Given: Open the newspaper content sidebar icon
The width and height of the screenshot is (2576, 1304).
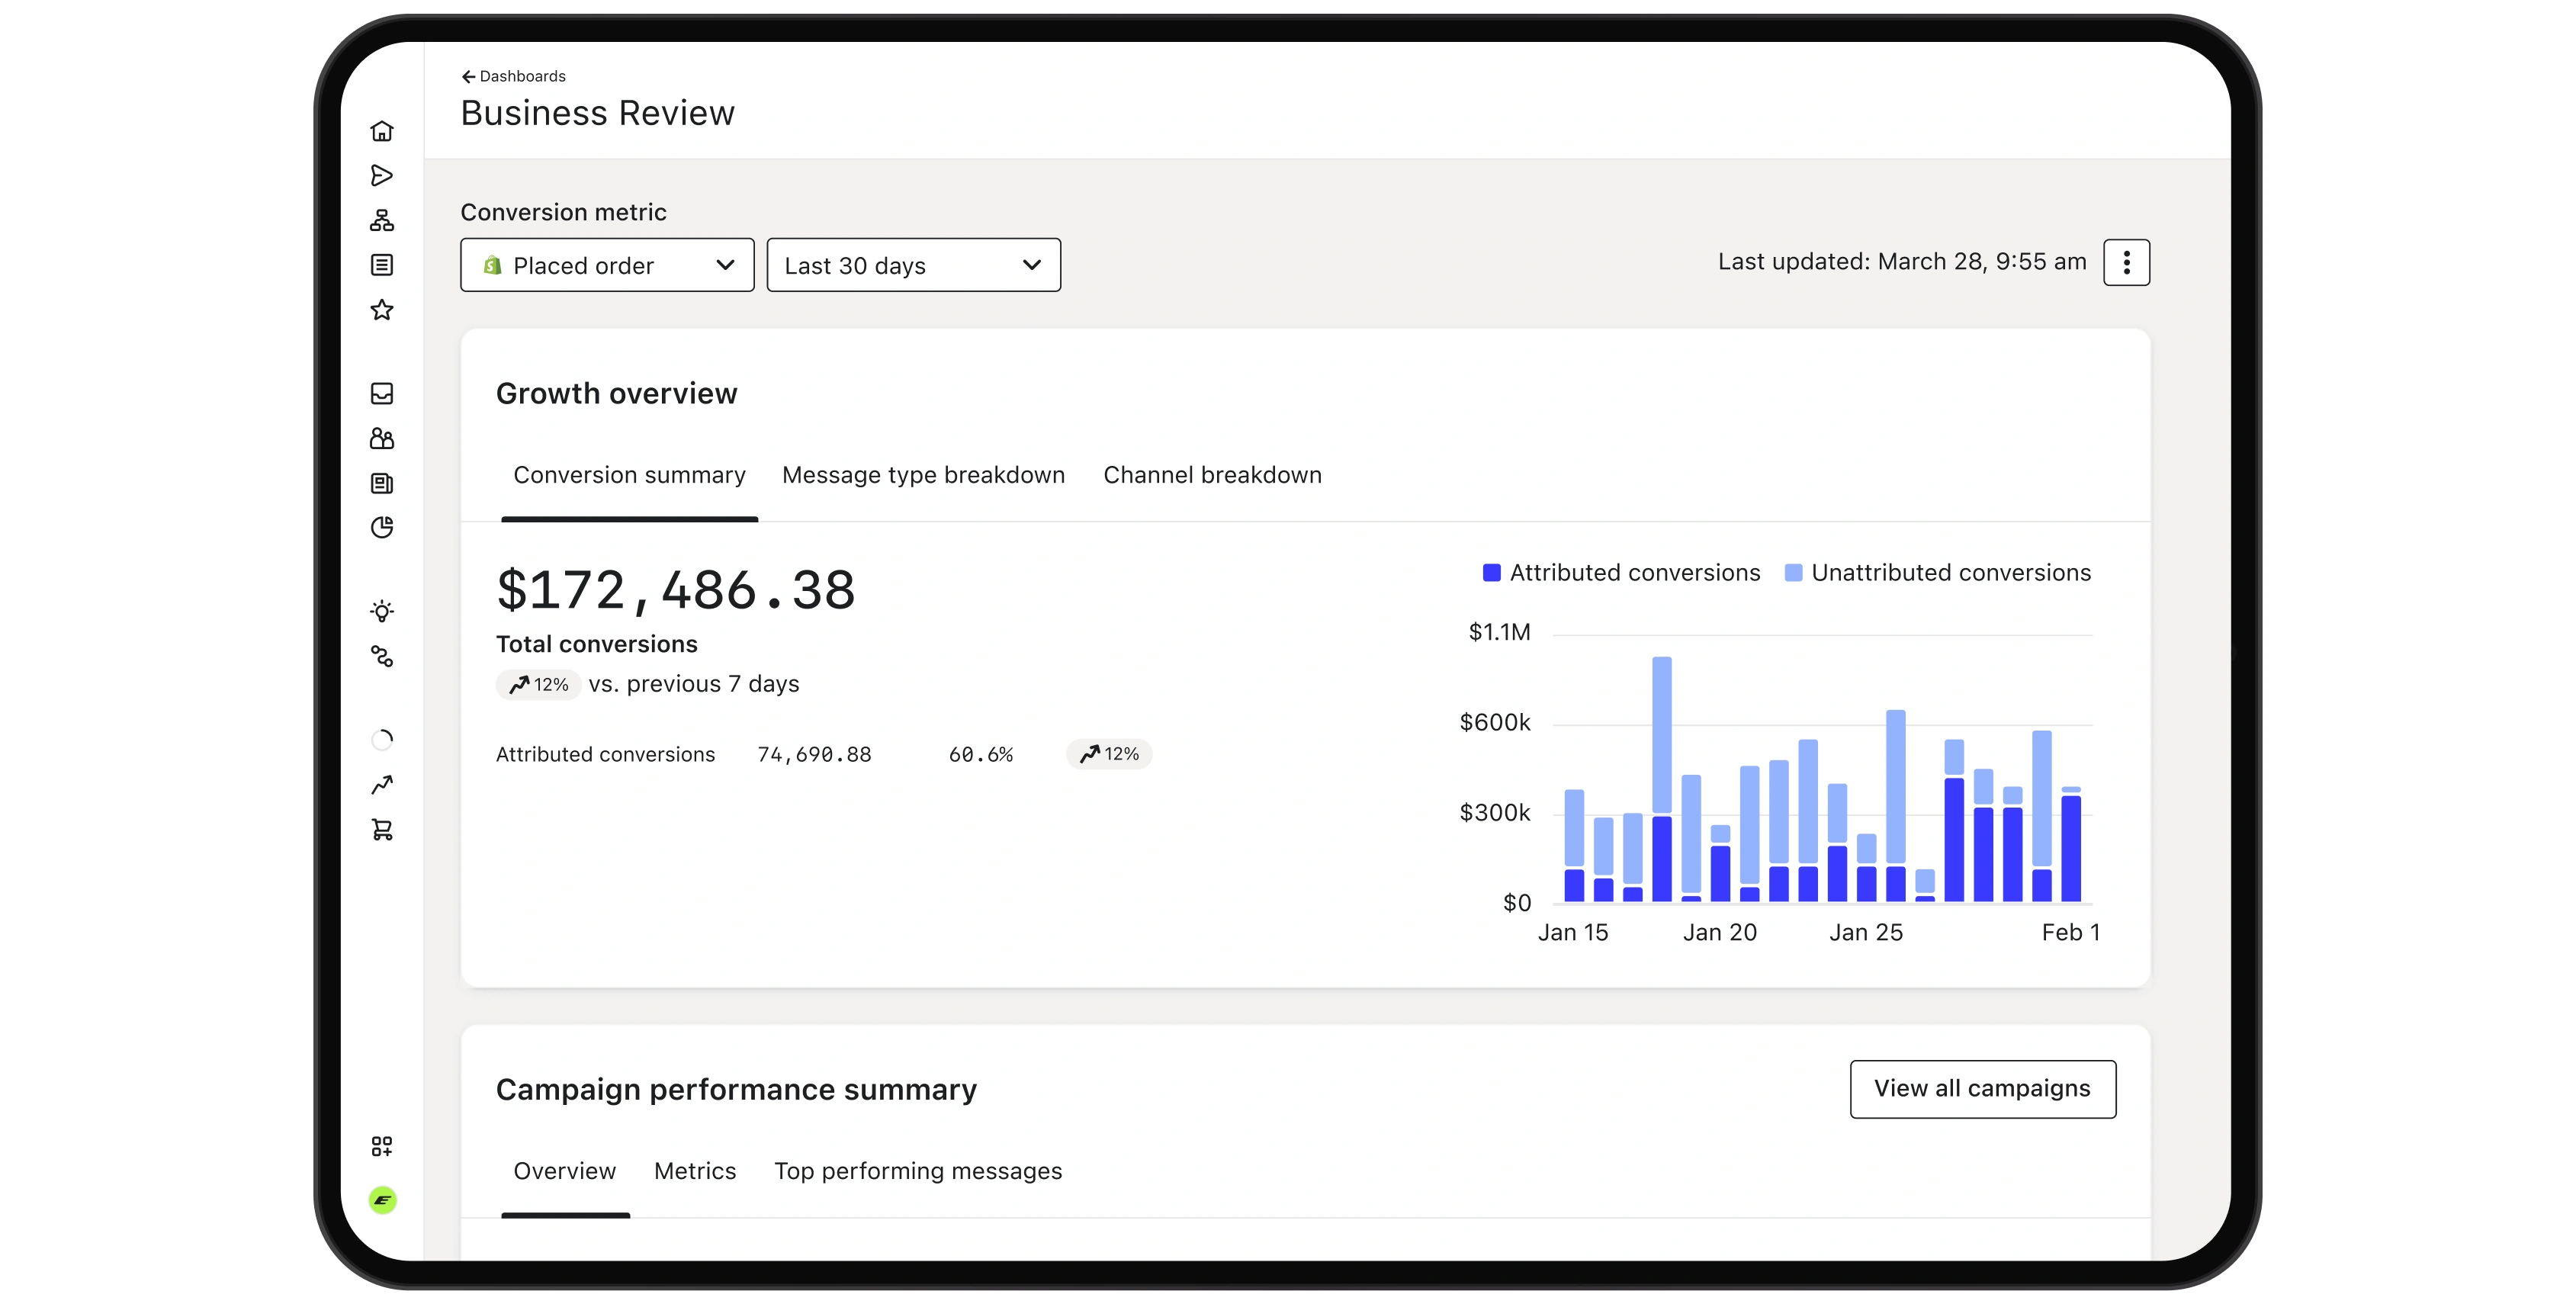Looking at the screenshot, I should pos(381,484).
